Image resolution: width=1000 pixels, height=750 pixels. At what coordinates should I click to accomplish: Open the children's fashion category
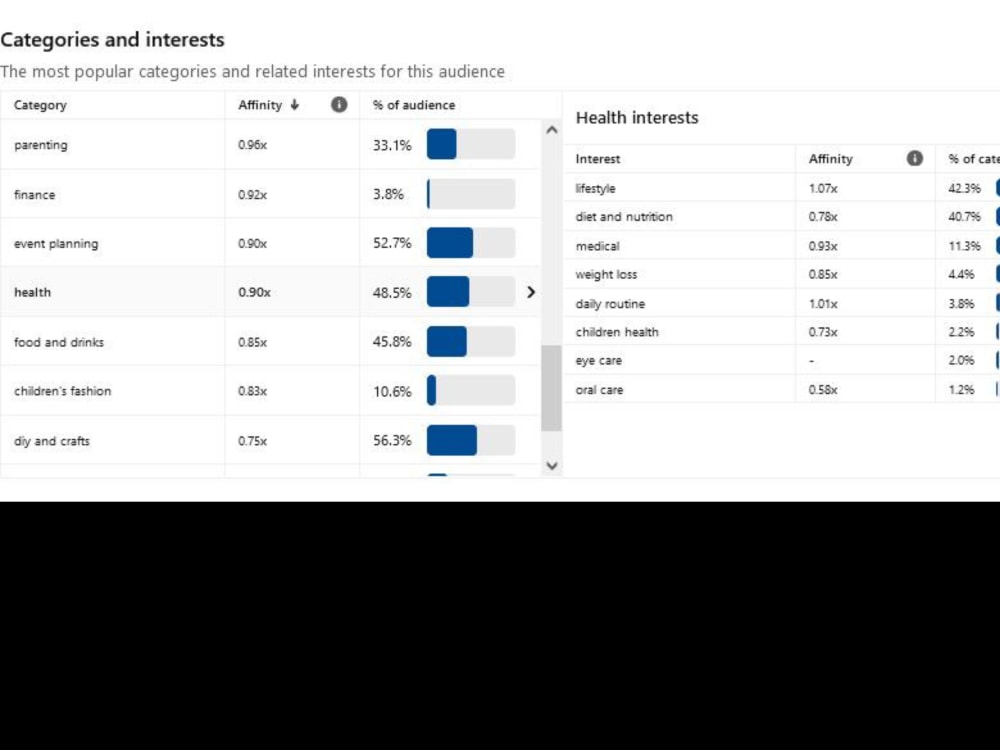click(270, 391)
